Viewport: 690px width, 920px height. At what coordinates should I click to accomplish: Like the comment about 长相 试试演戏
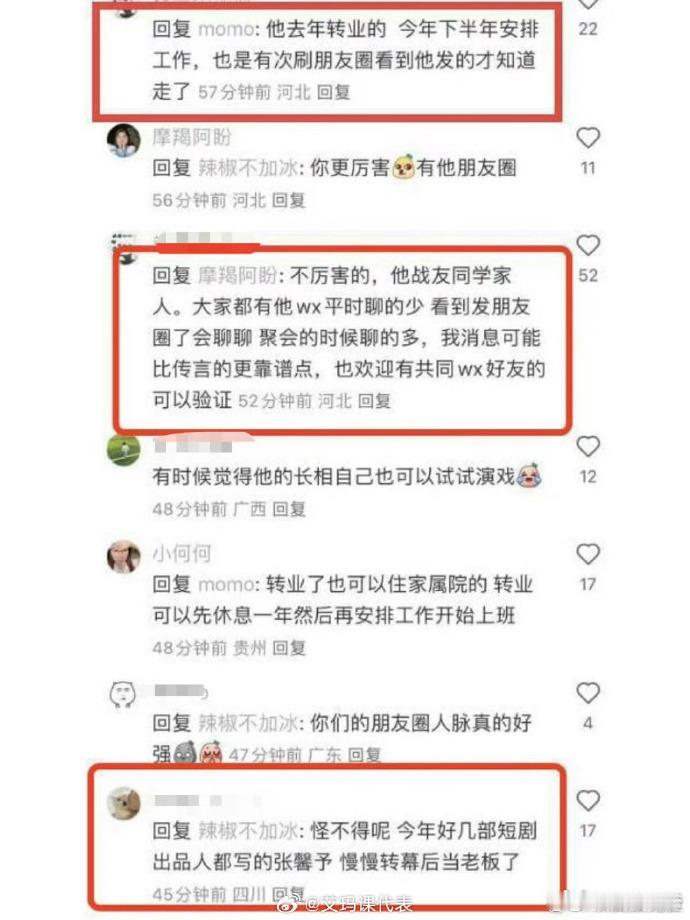point(588,447)
